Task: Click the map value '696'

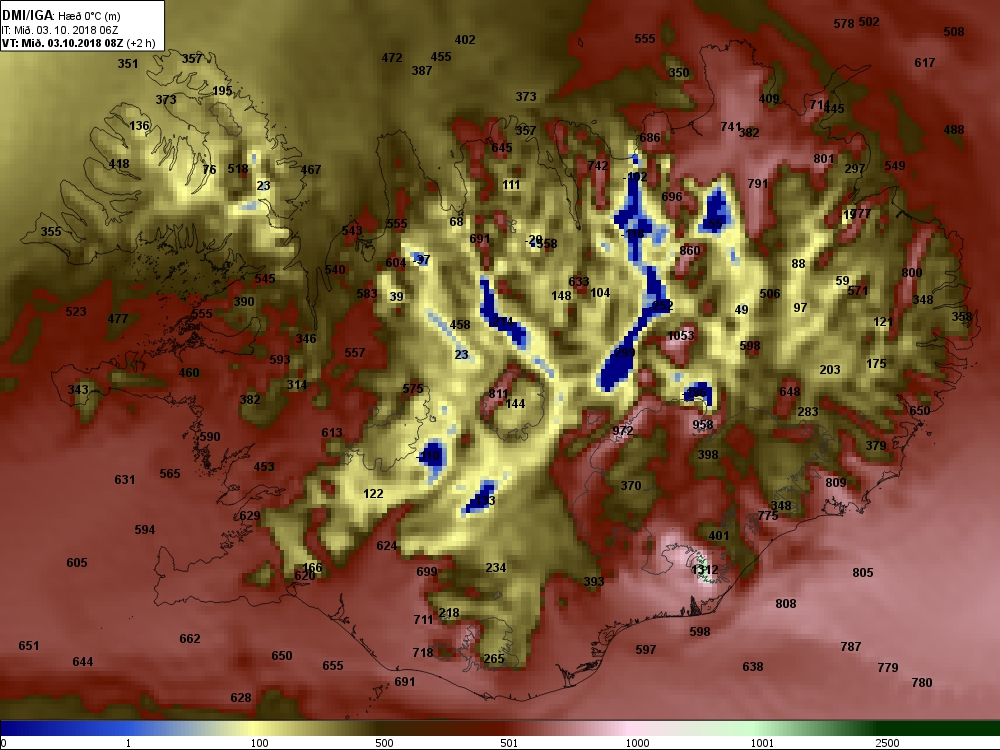Action: click(672, 196)
